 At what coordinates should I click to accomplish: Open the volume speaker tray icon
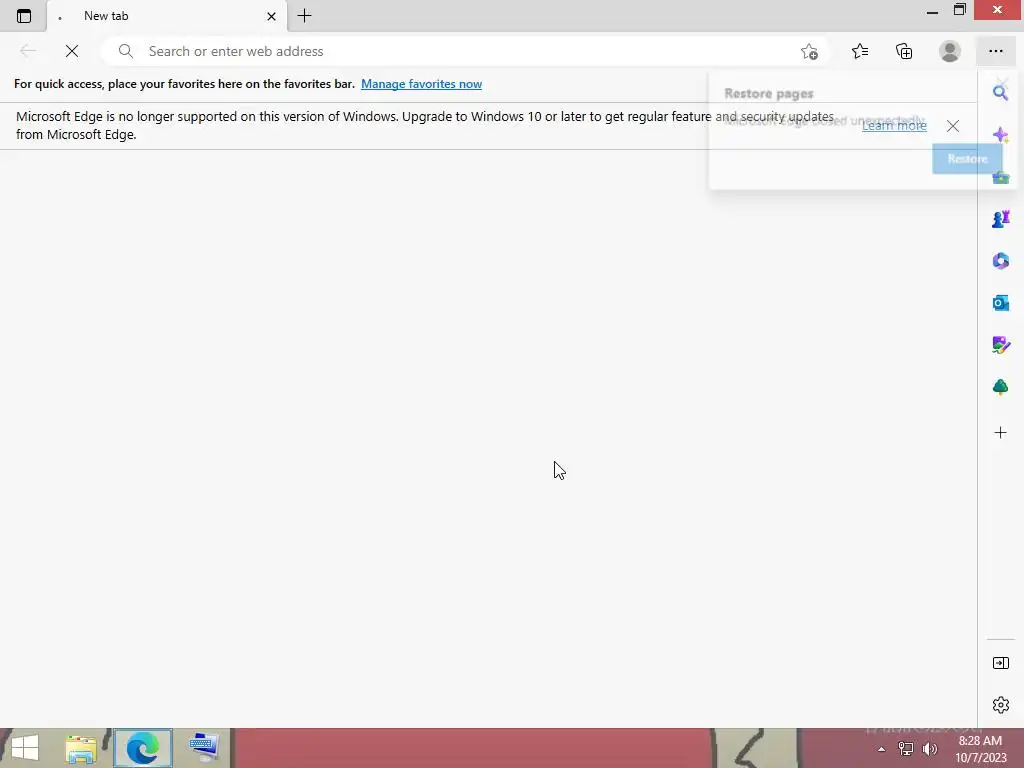tap(929, 749)
